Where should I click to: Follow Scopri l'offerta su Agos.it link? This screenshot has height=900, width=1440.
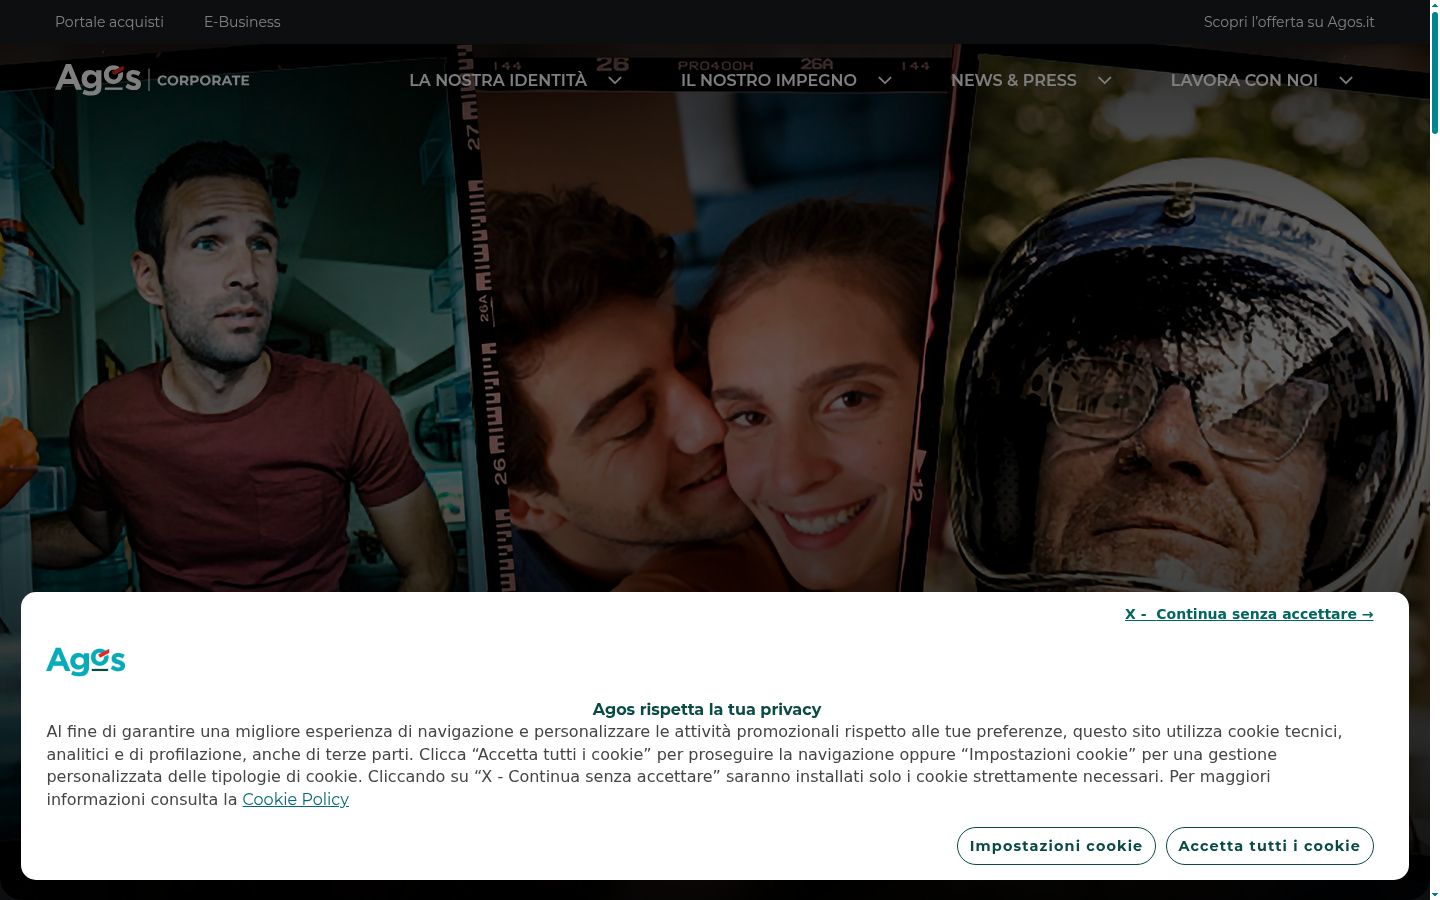(1289, 22)
